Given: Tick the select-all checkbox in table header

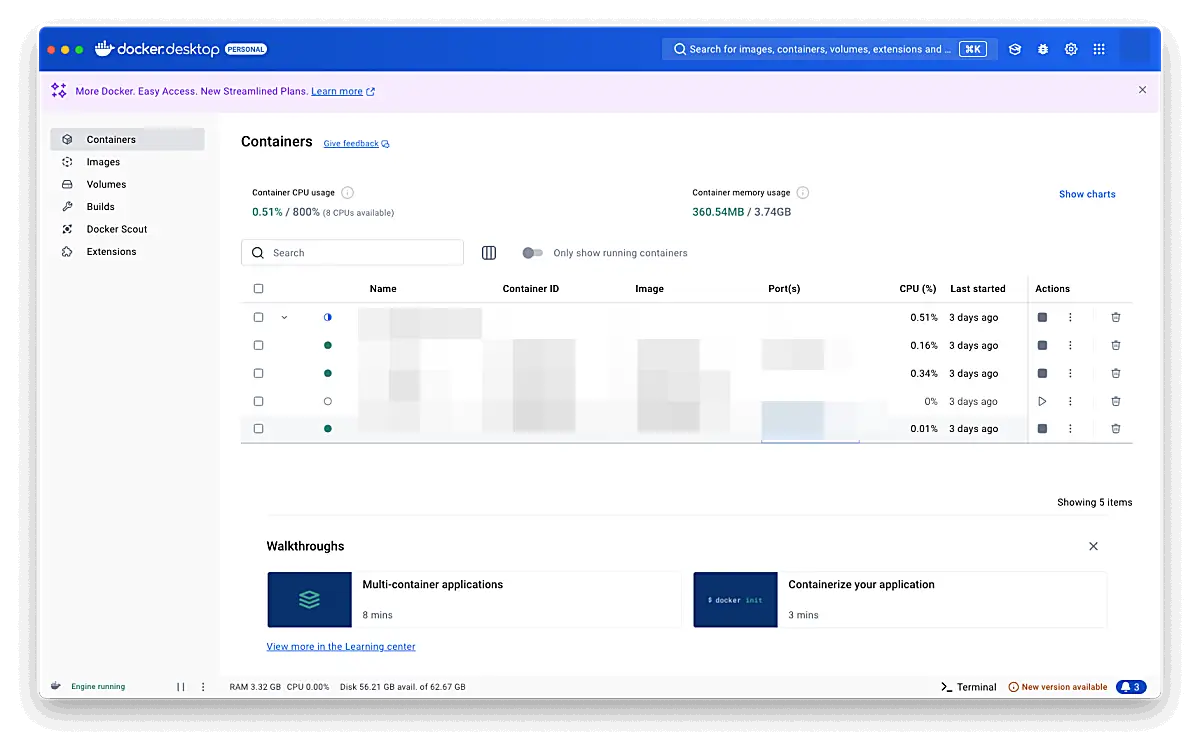Looking at the screenshot, I should 258,288.
